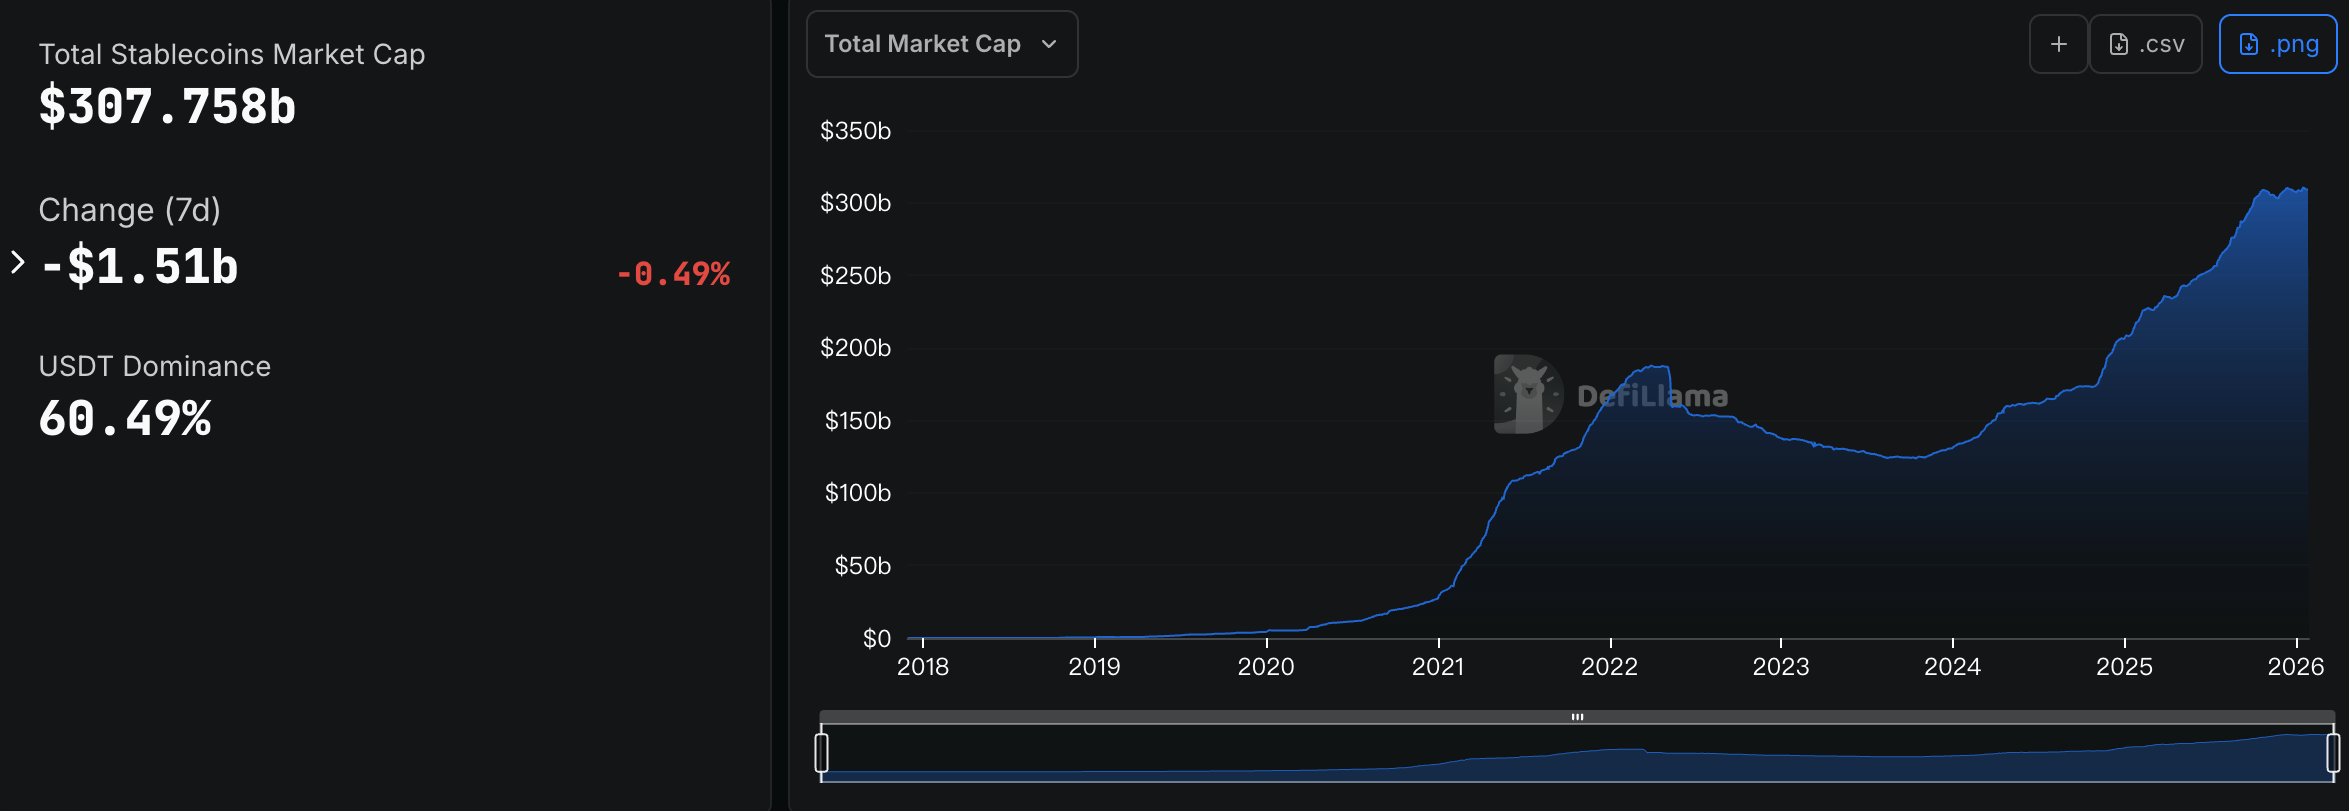
Task: Export the chart as .png
Action: pos(2277,44)
